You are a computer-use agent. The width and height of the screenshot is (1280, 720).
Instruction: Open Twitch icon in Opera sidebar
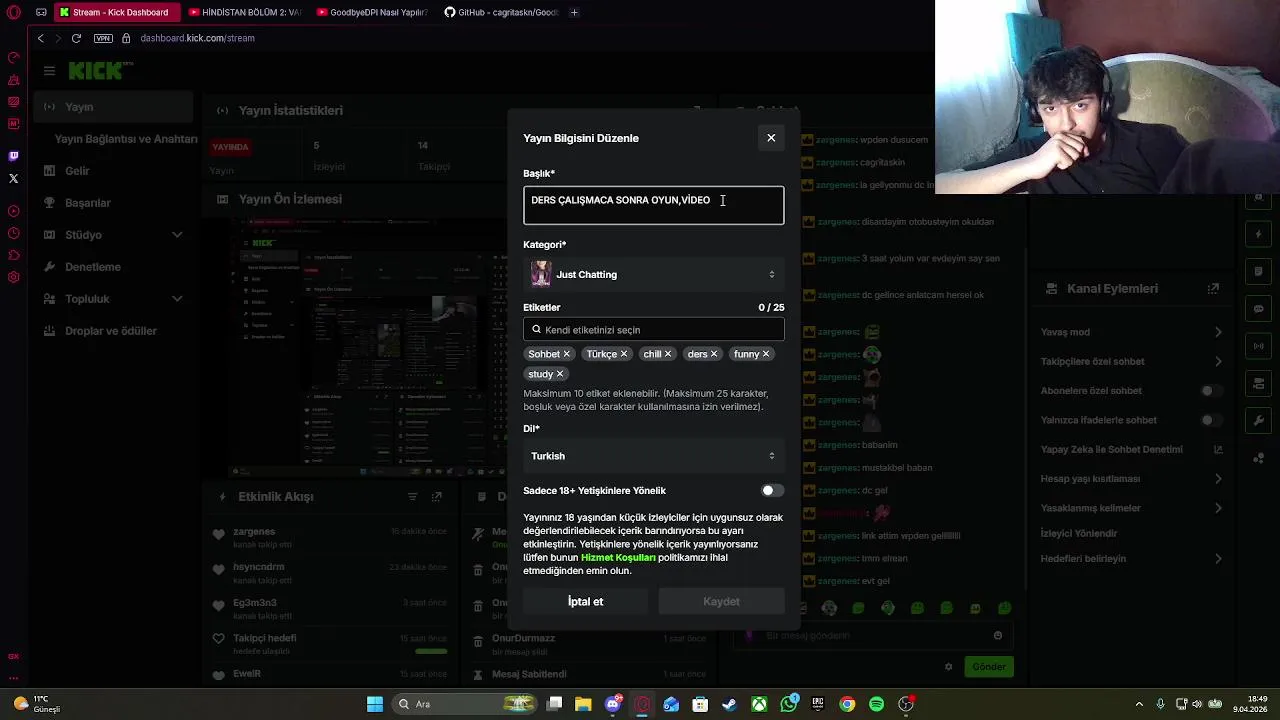point(13,156)
